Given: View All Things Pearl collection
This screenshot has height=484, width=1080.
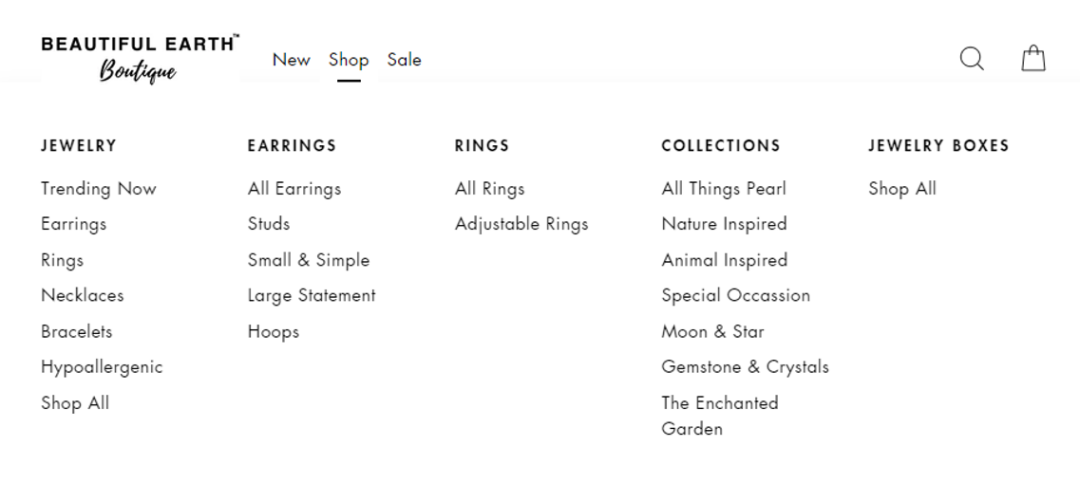Looking at the screenshot, I should coord(724,189).
